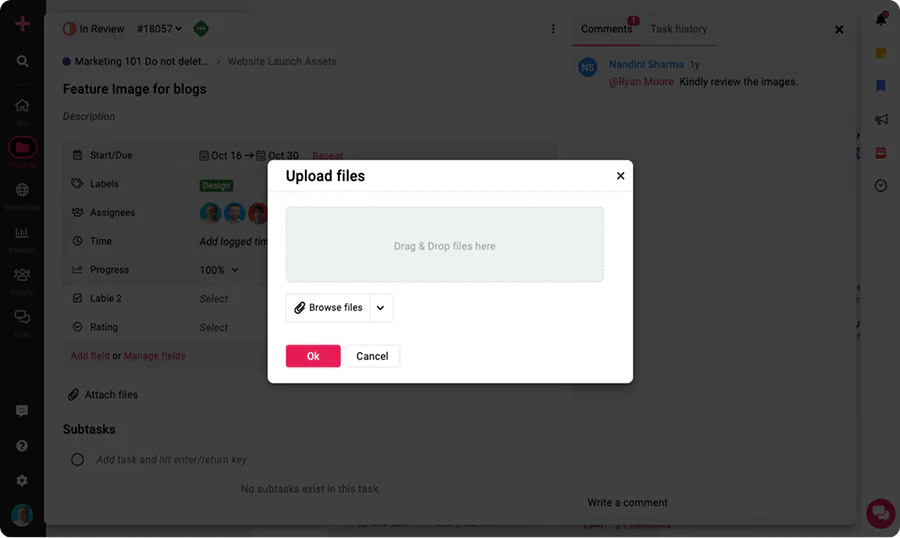This screenshot has height=538, width=900.
Task: Open the live chat bubble at bottom right
Action: point(881,513)
